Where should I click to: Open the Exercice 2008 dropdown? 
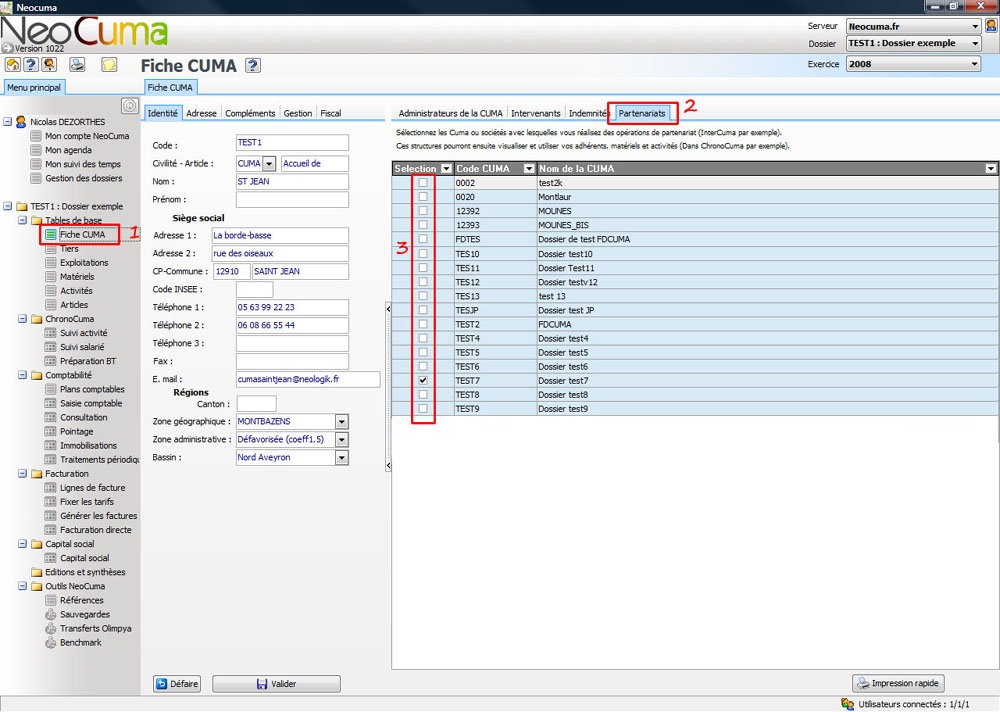[974, 64]
